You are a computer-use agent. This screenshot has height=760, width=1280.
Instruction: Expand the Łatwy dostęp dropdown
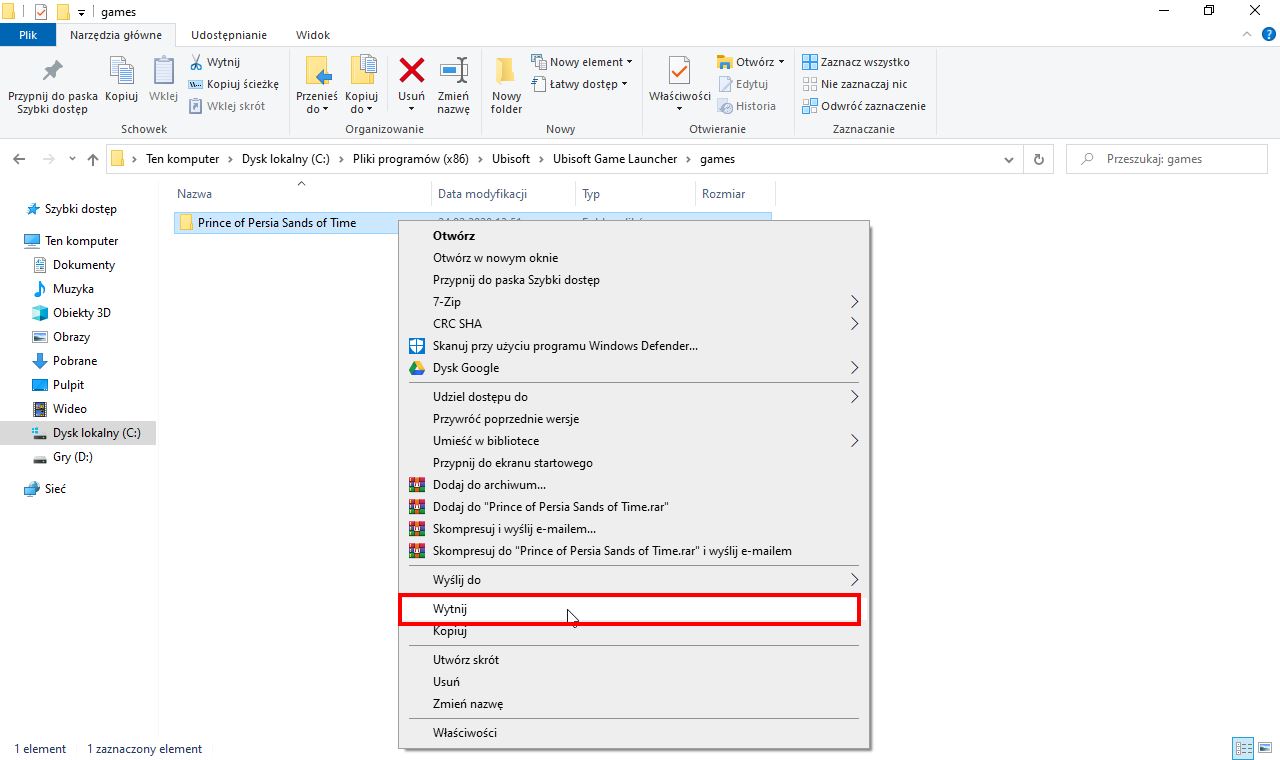624,84
